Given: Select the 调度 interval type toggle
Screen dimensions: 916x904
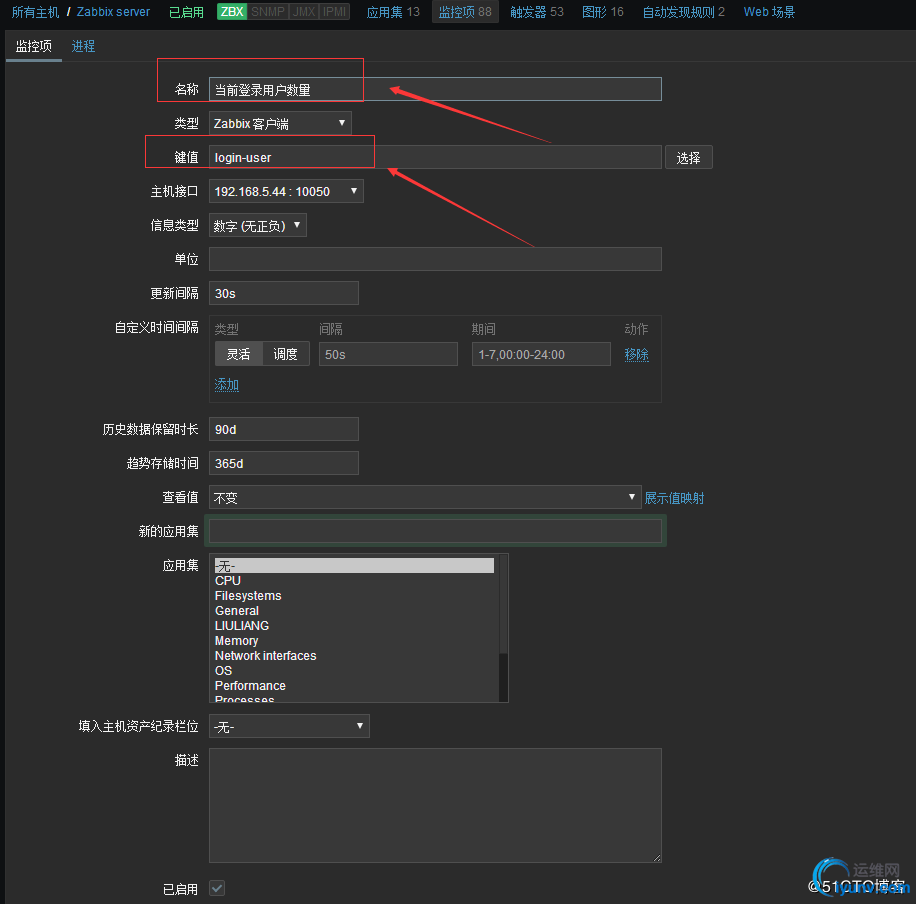Looking at the screenshot, I should [x=286, y=354].
